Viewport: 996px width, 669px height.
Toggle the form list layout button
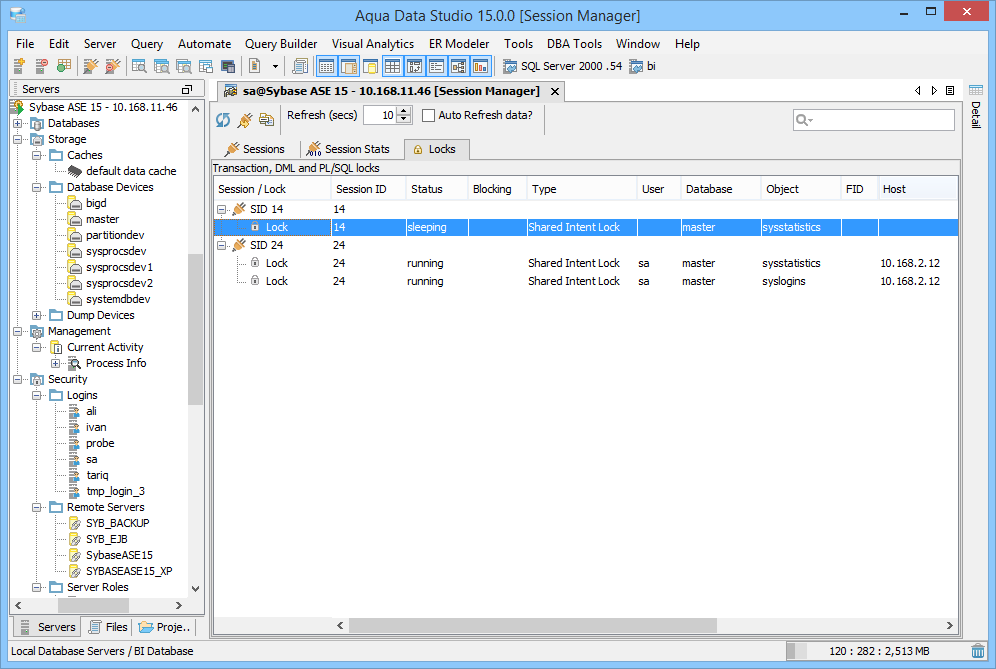pos(436,66)
